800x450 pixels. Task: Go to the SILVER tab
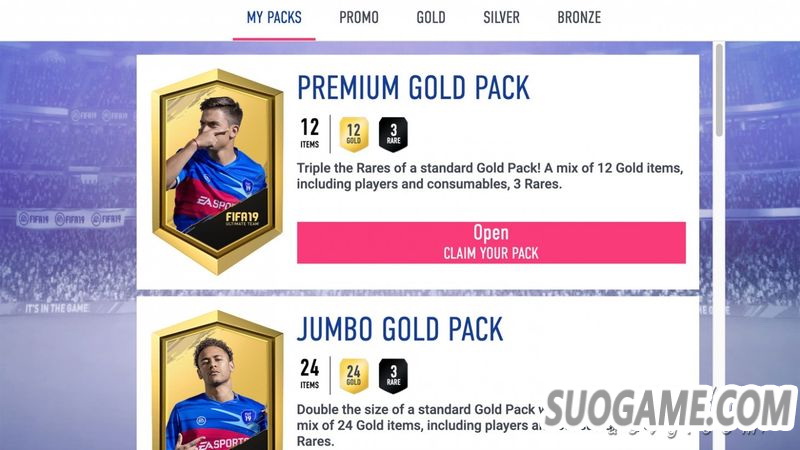[x=501, y=18]
